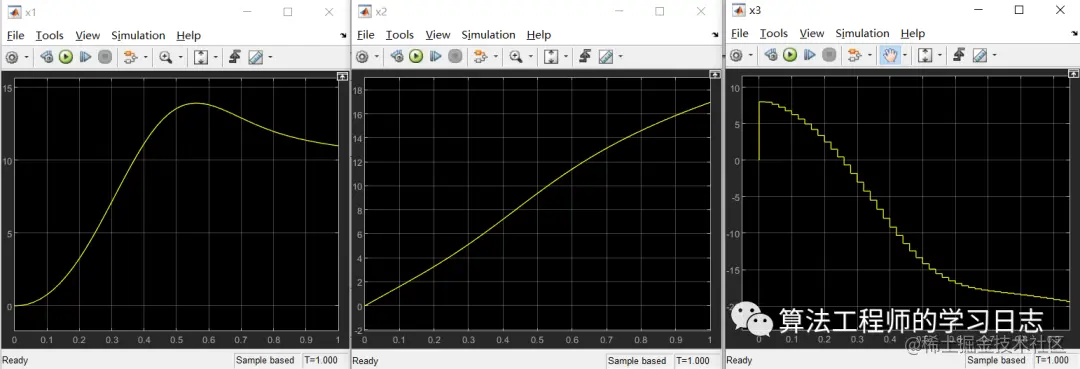This screenshot has width=1080, height=369.
Task: Step forward in the x1 scope toolbar
Action: (85, 57)
